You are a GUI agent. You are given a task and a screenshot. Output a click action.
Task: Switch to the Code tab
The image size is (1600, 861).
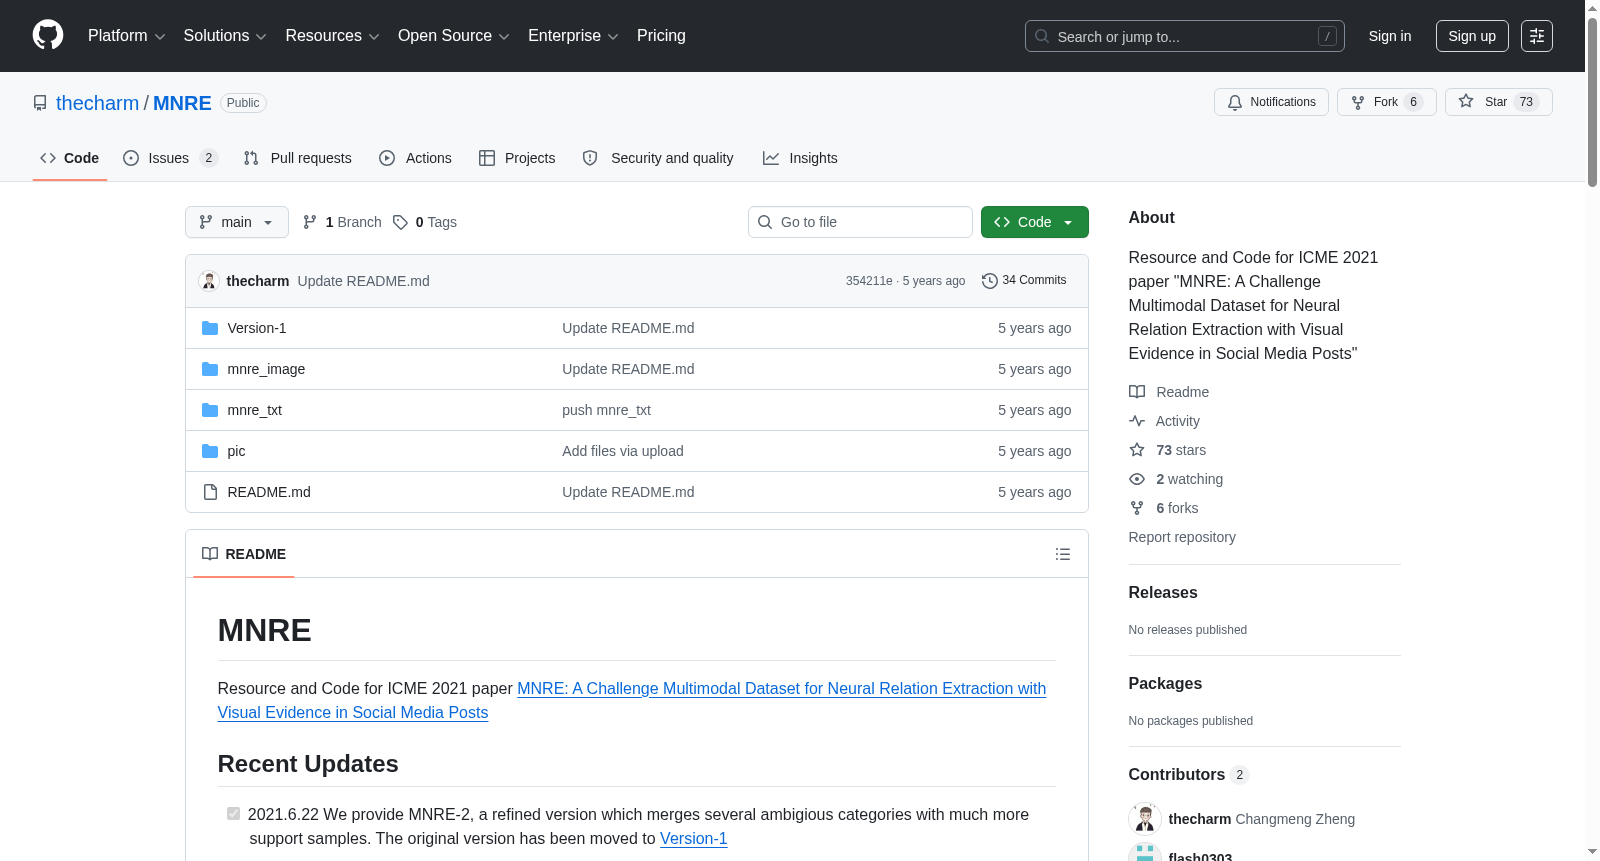70,158
